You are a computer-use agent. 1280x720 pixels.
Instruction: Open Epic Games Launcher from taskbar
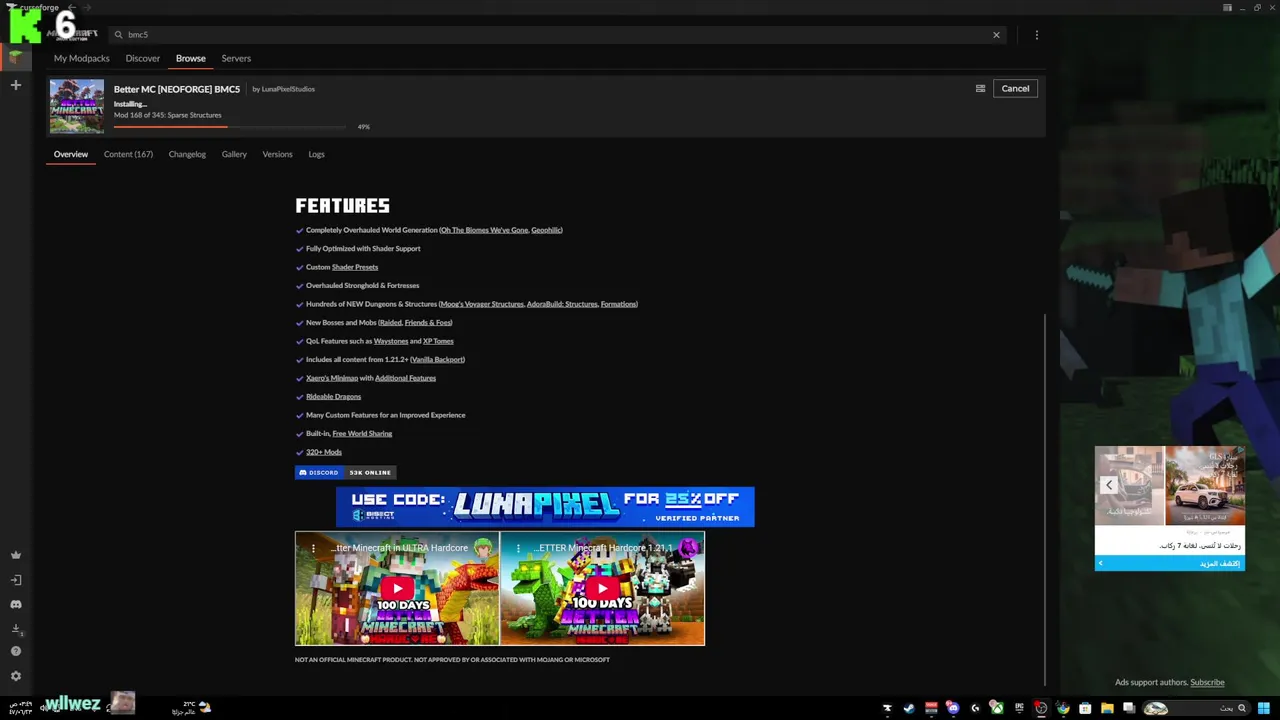coord(1019,708)
